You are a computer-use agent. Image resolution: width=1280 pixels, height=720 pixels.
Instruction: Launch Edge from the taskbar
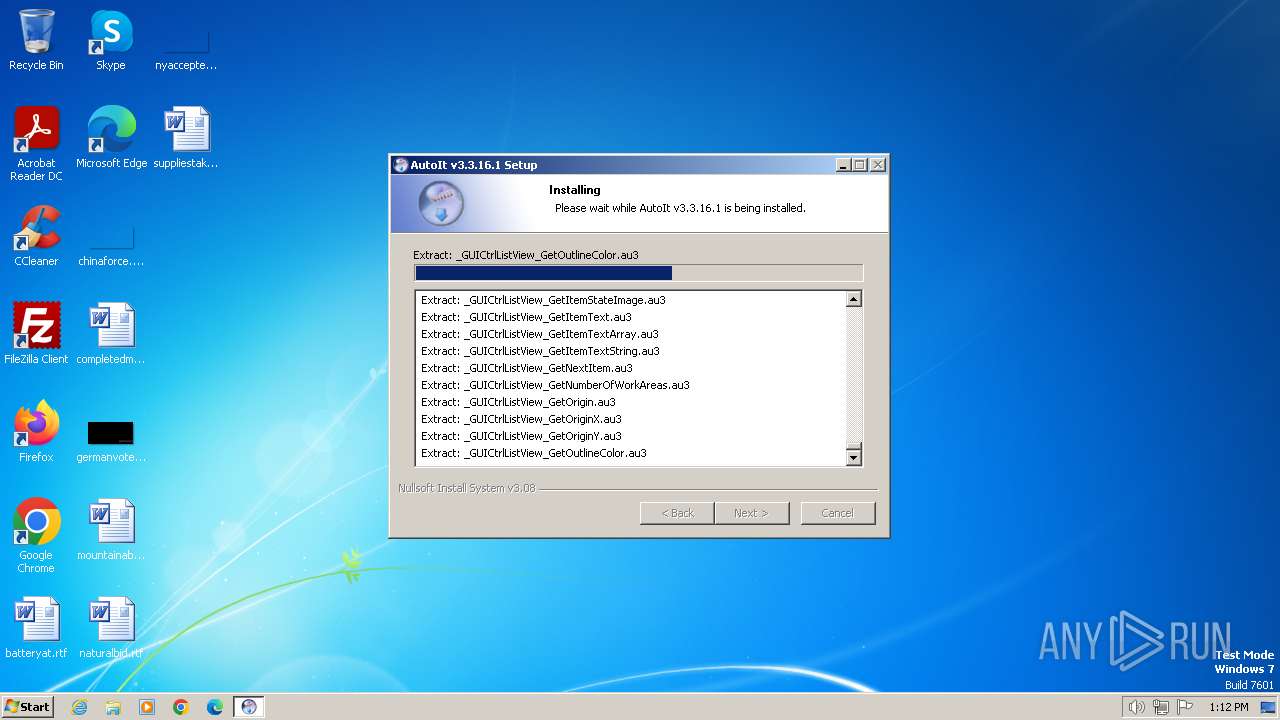(215, 707)
